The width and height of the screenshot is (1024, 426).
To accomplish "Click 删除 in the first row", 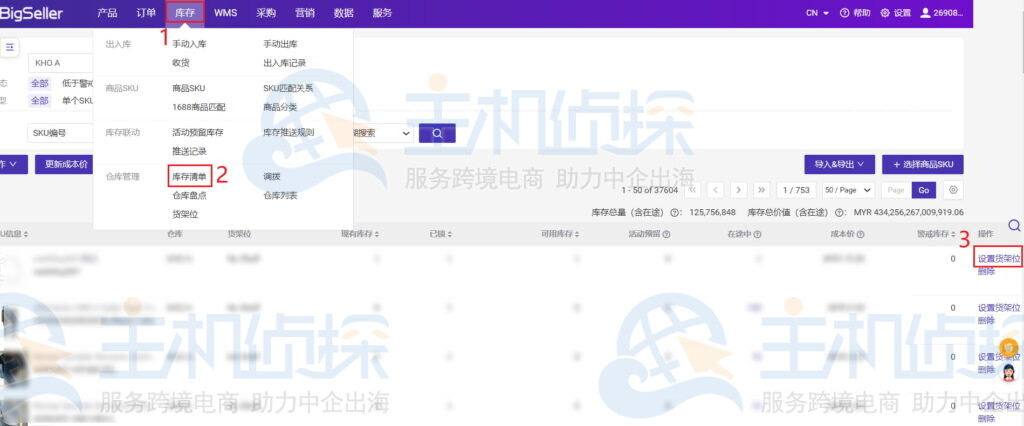I will [986, 271].
